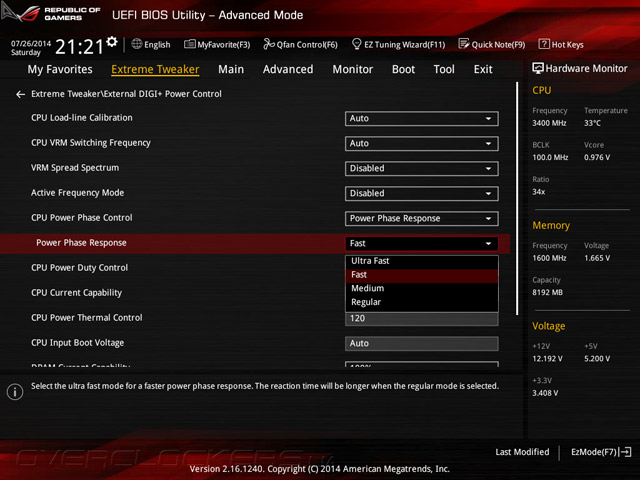Select the CPU Power Thermal Control label
The width and height of the screenshot is (640, 480).
87,318
